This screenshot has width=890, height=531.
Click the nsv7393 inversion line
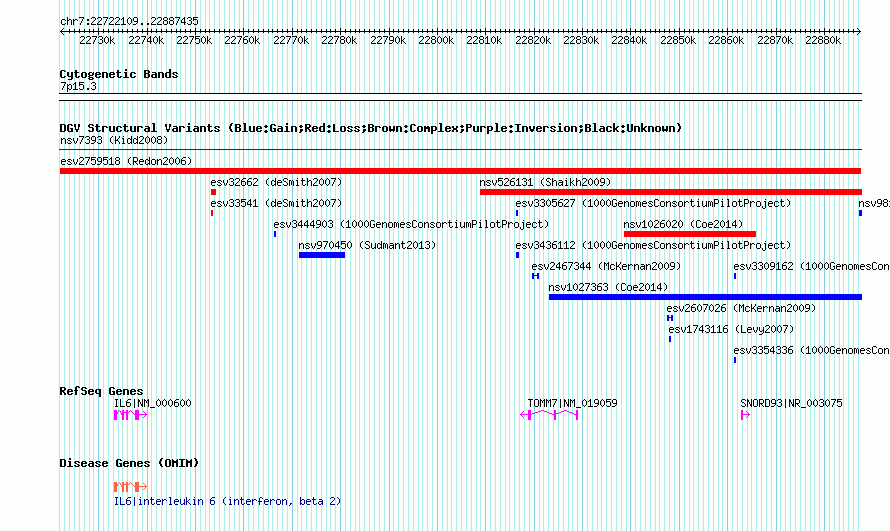[x=460, y=150]
